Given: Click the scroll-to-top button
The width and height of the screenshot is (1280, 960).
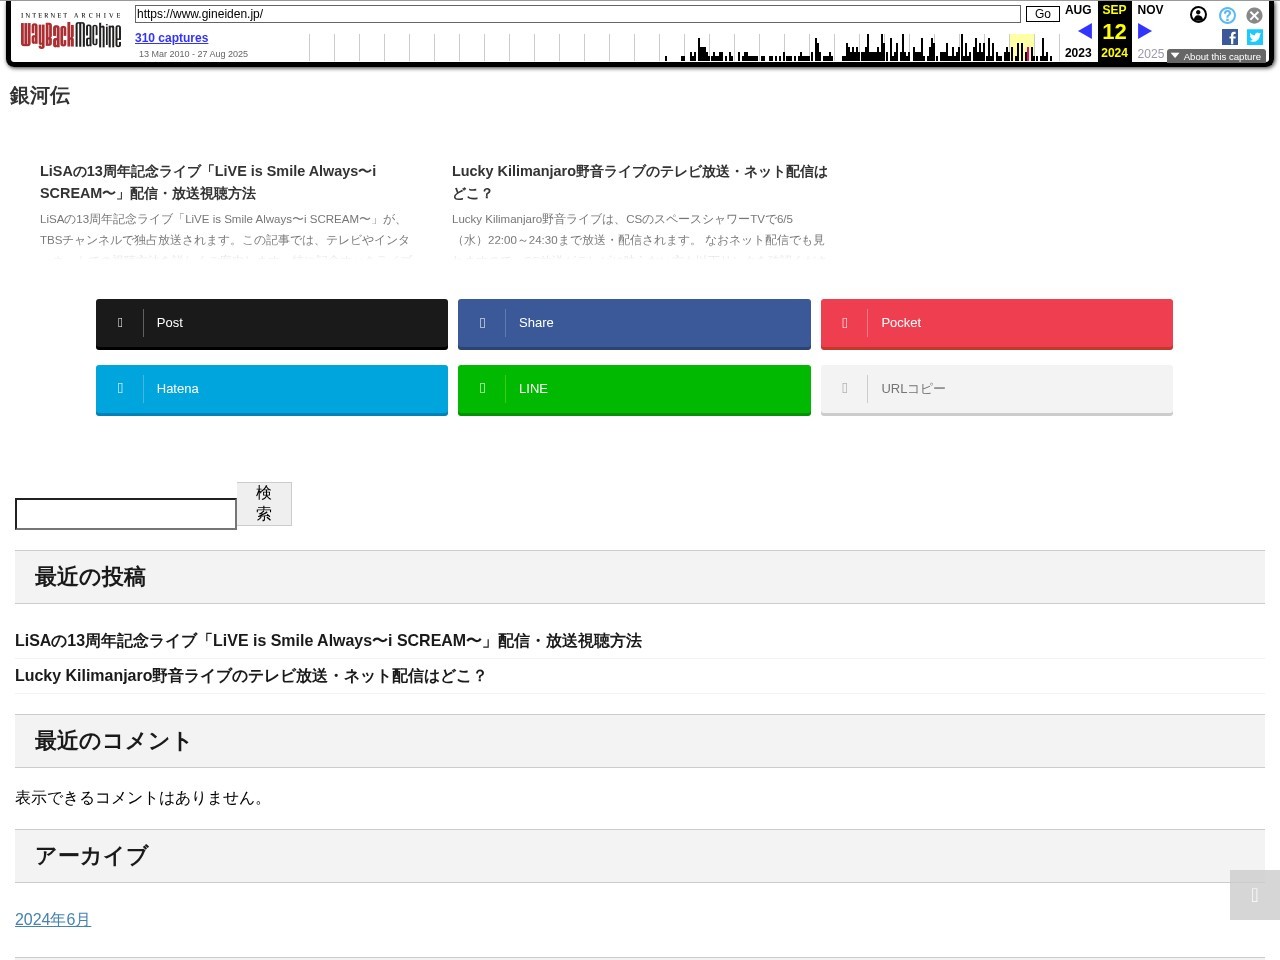Looking at the screenshot, I should [x=1254, y=894].
